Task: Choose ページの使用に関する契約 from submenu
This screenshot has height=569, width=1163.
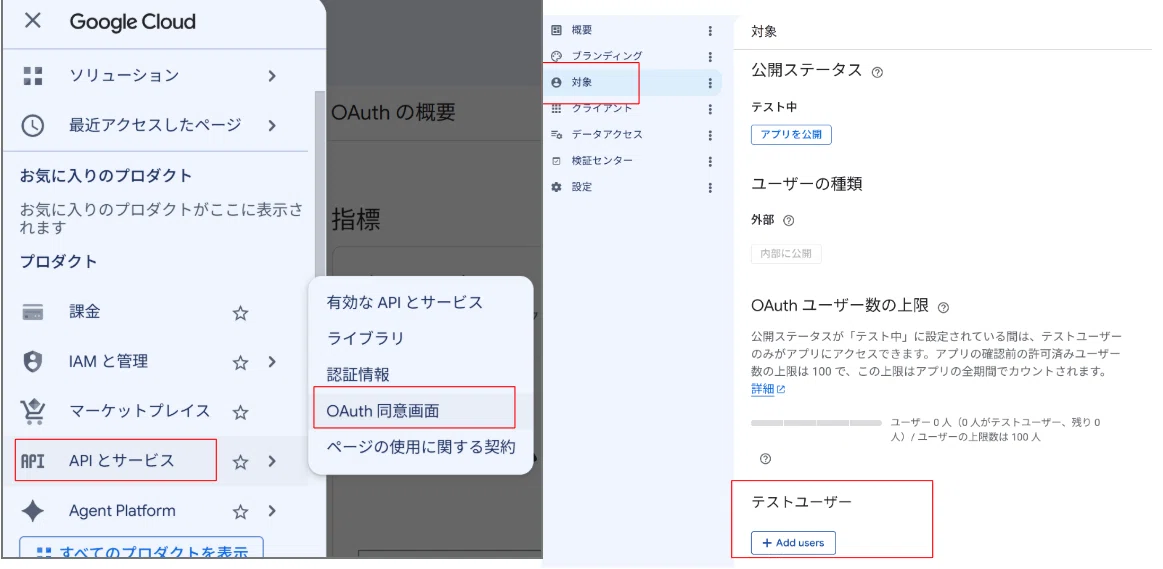Action: (x=421, y=447)
